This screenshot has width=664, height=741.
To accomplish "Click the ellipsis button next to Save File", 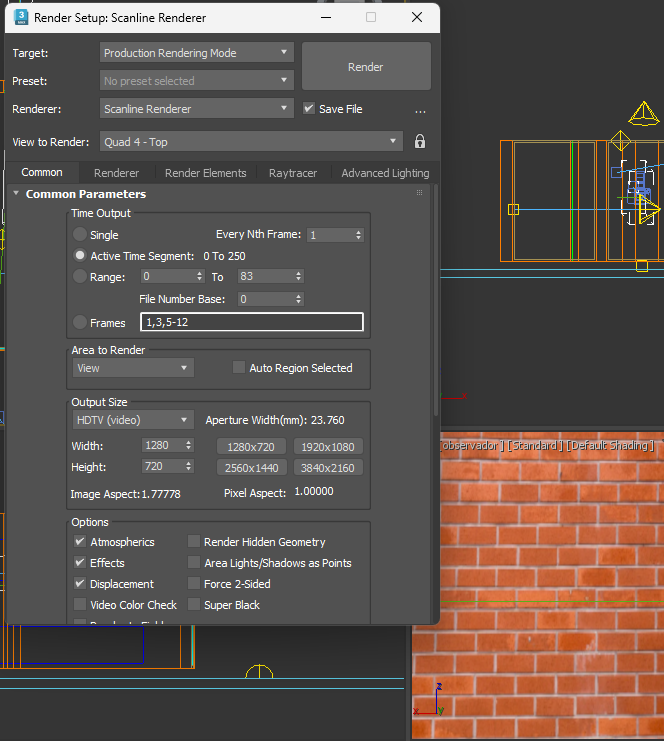I will tap(420, 110).
